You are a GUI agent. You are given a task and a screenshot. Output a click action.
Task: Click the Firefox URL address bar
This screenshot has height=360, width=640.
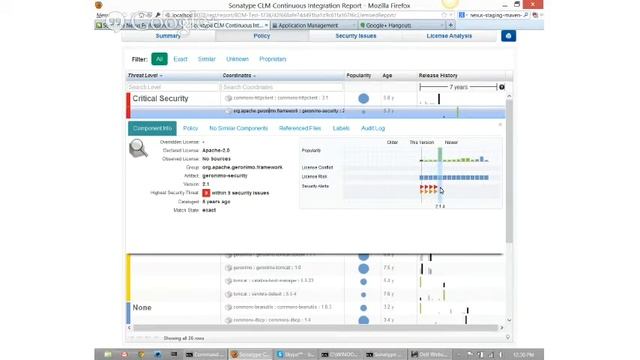[301, 15]
